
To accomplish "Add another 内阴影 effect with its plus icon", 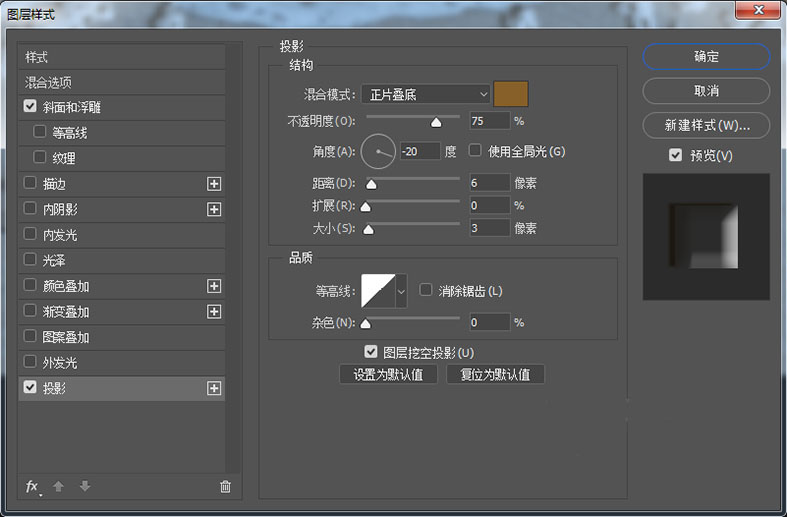I will (x=214, y=209).
